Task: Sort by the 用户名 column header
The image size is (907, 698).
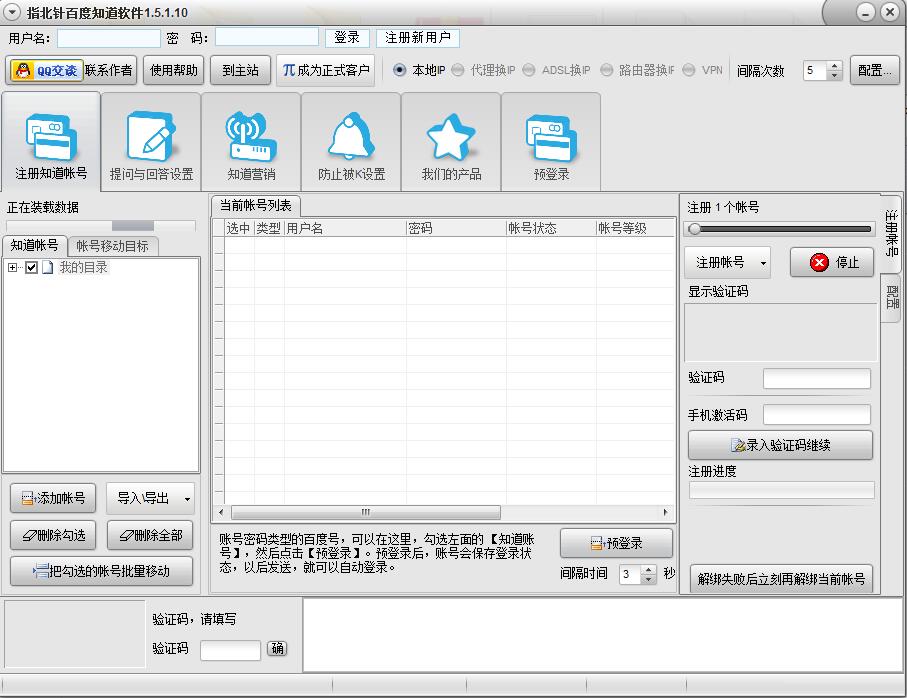Action: tap(345, 228)
